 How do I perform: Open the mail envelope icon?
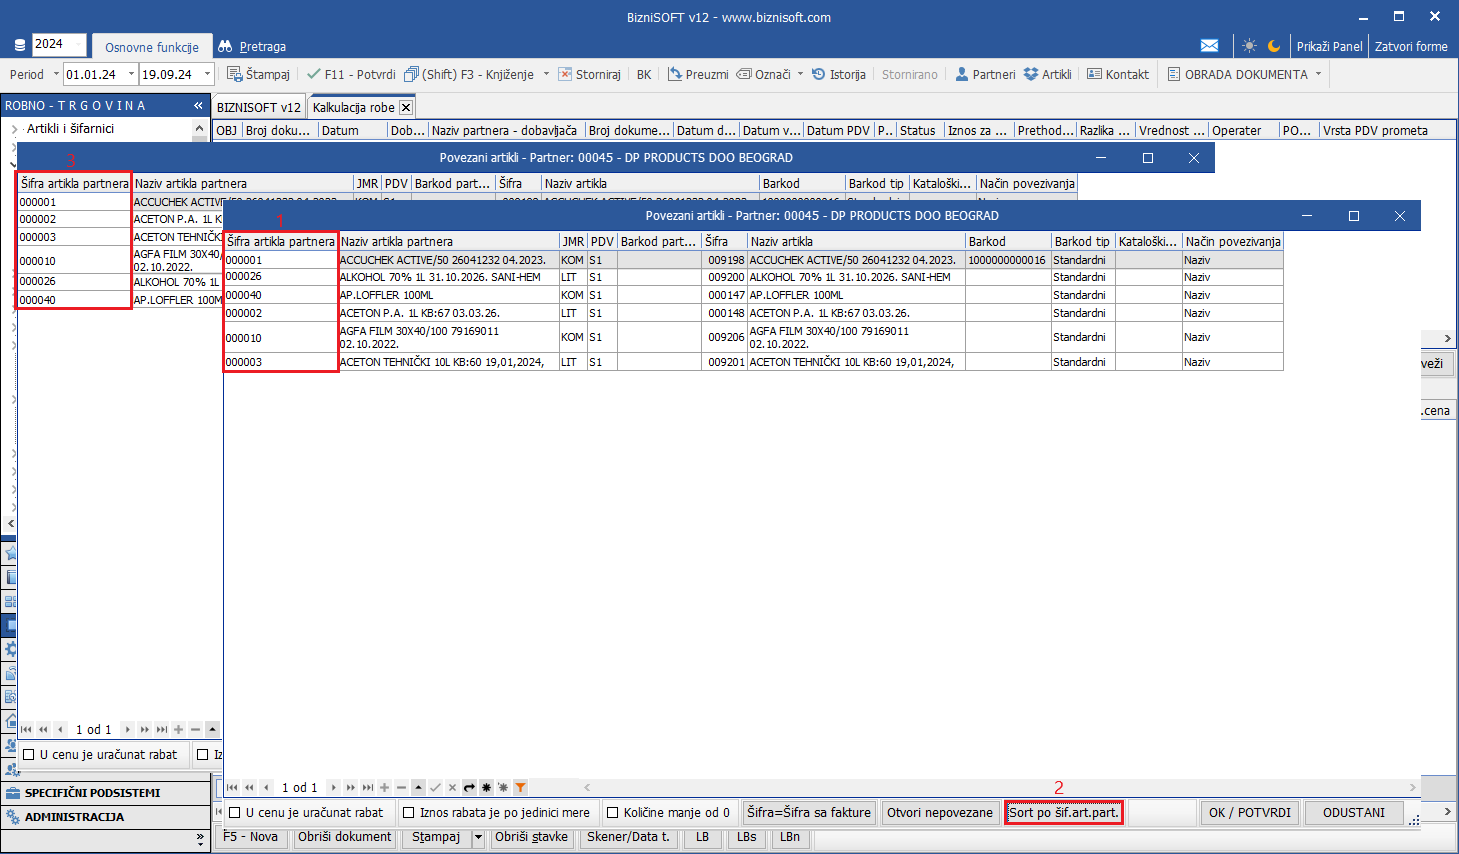tap(1209, 46)
